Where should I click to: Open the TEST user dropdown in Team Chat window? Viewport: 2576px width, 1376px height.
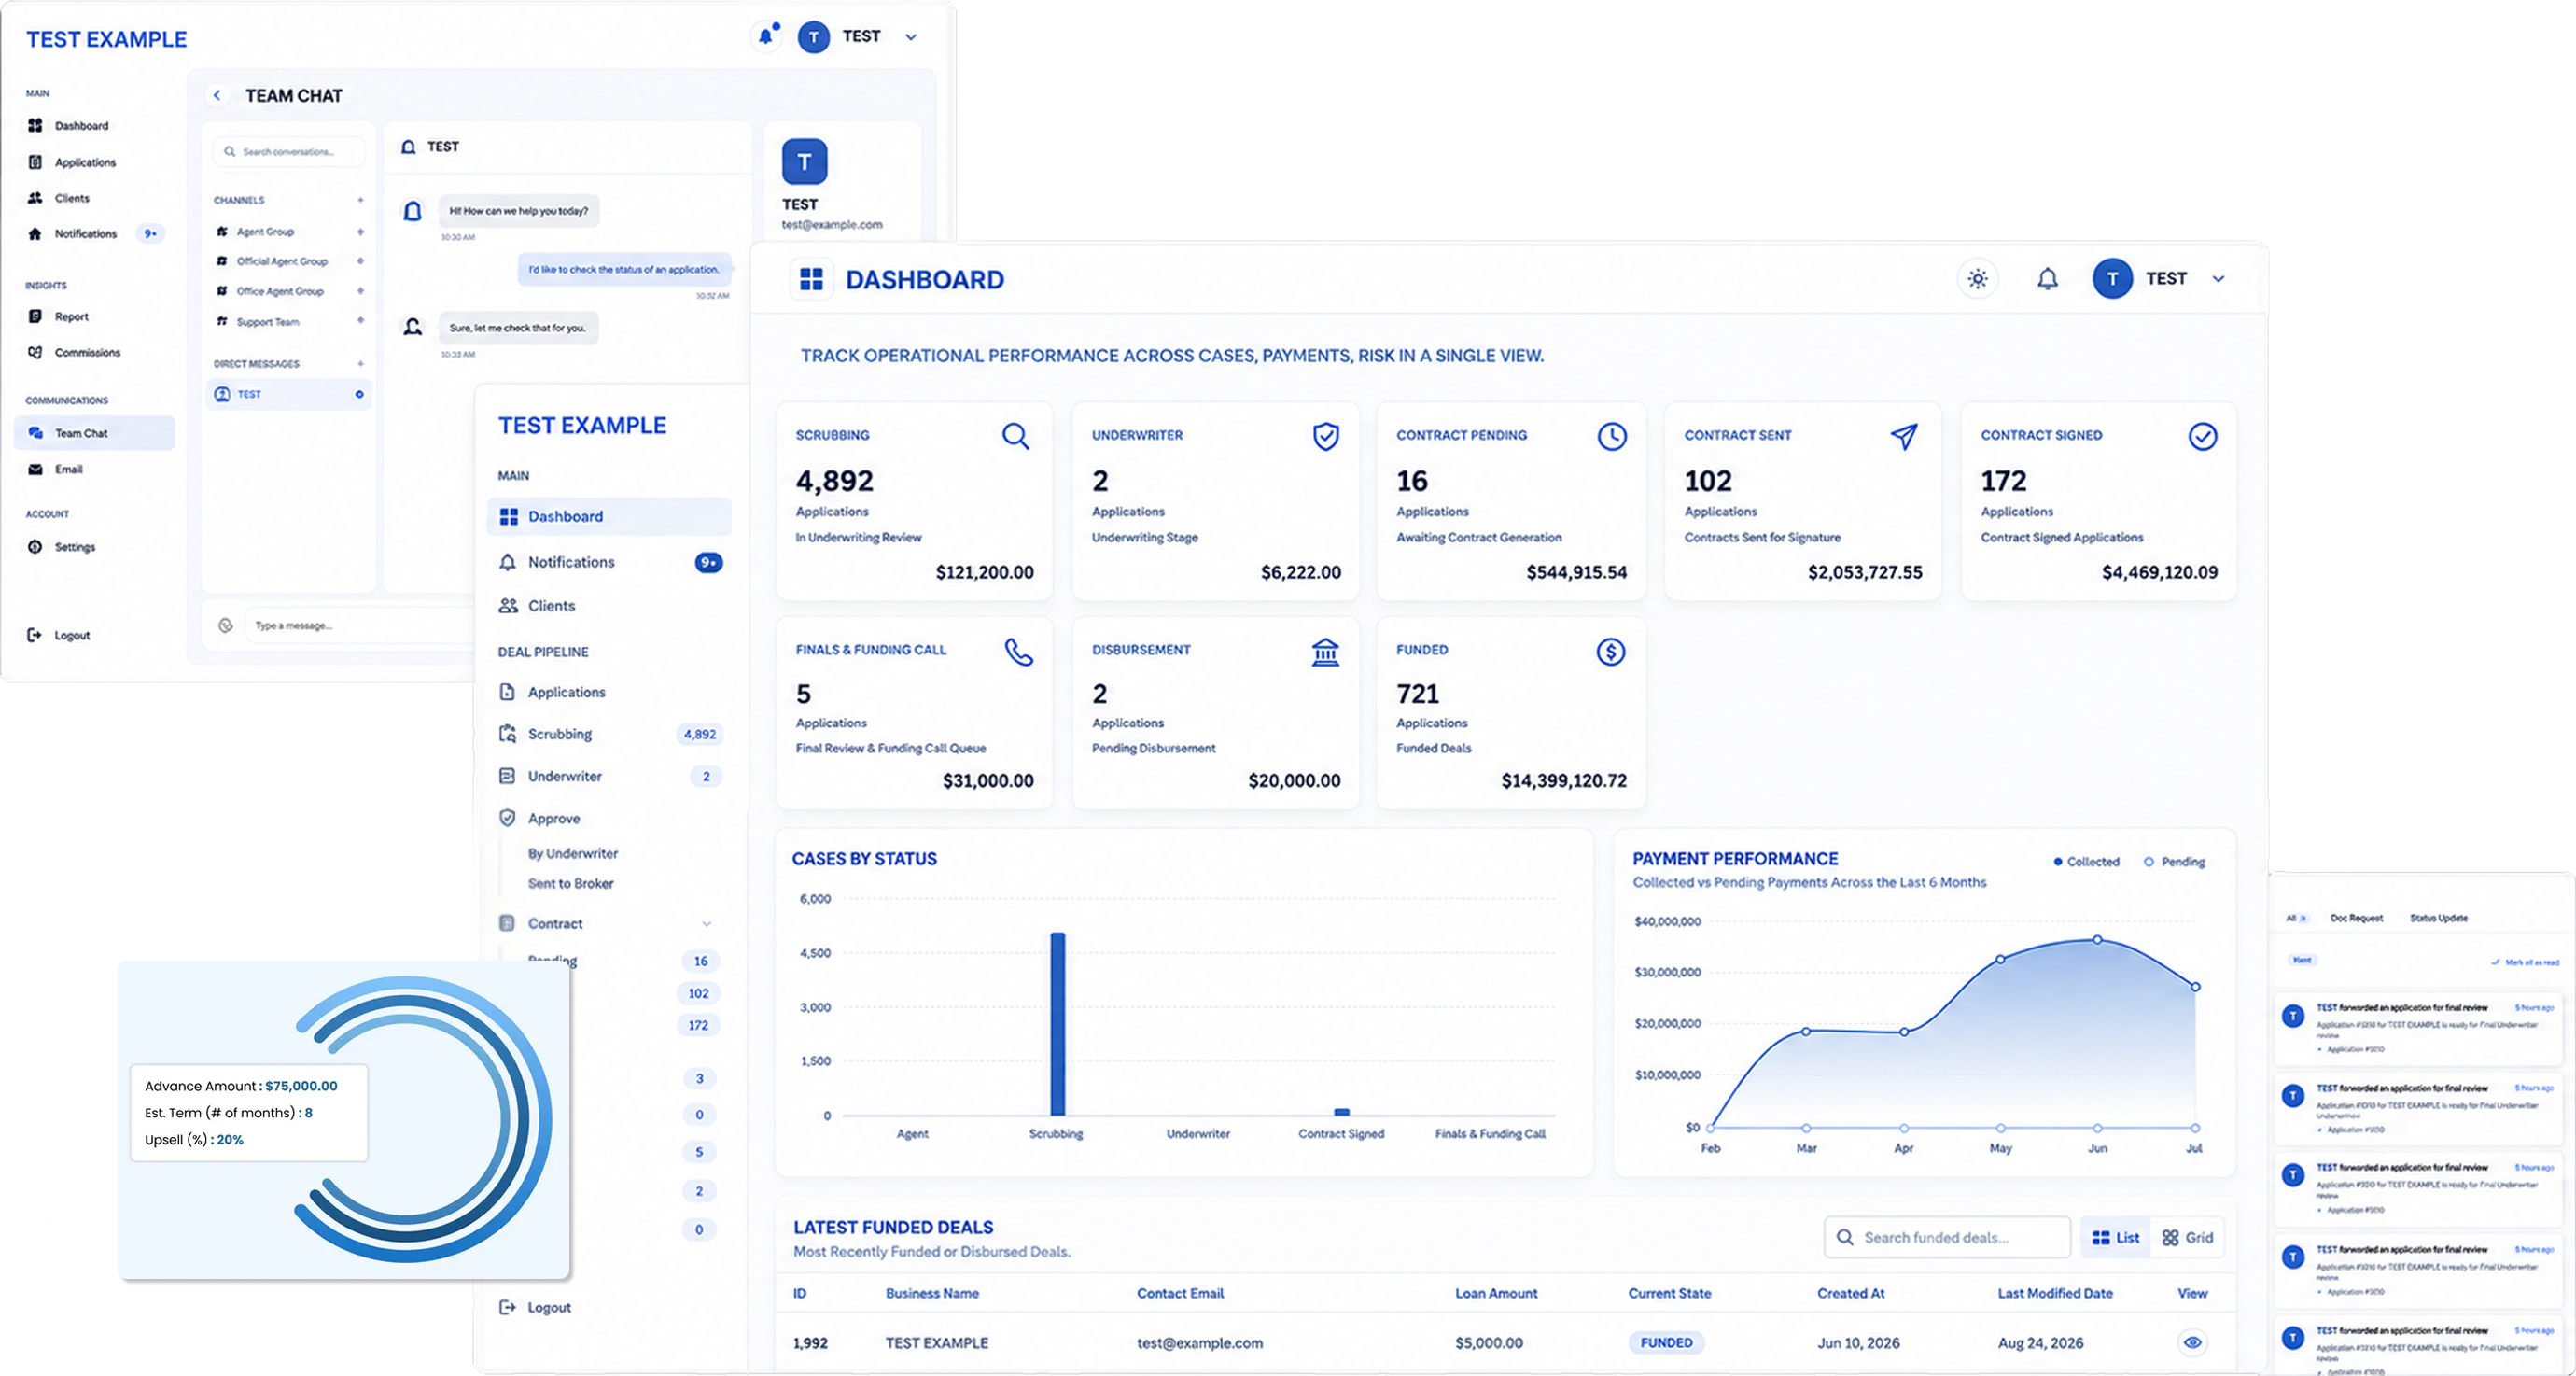pos(911,37)
